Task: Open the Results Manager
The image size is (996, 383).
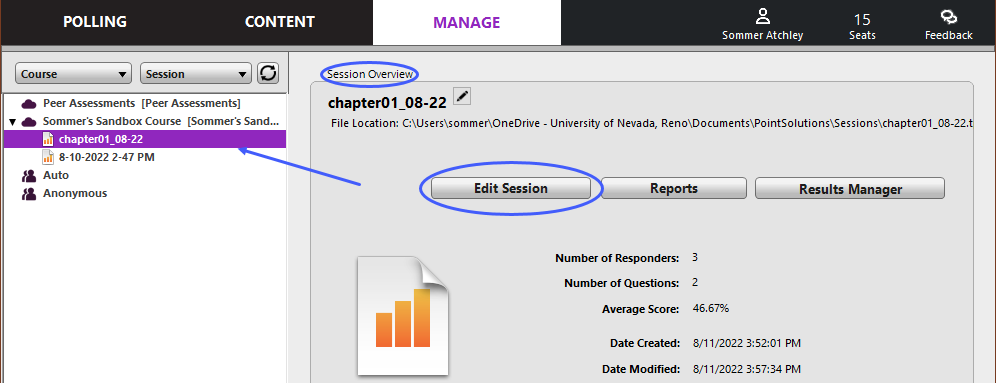Action: 850,189
